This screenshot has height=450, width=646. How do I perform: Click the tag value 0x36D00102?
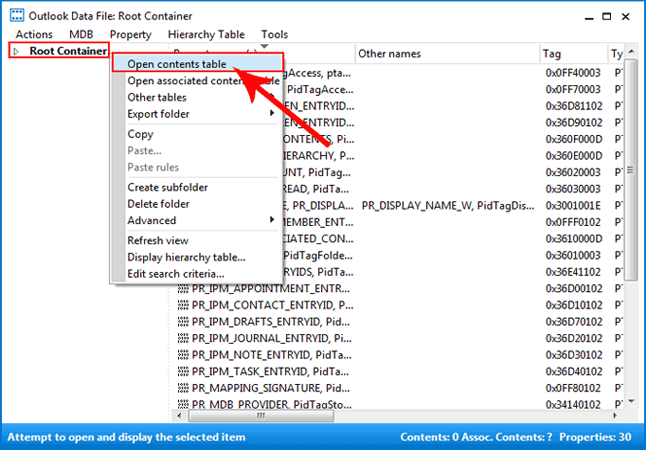pos(573,289)
